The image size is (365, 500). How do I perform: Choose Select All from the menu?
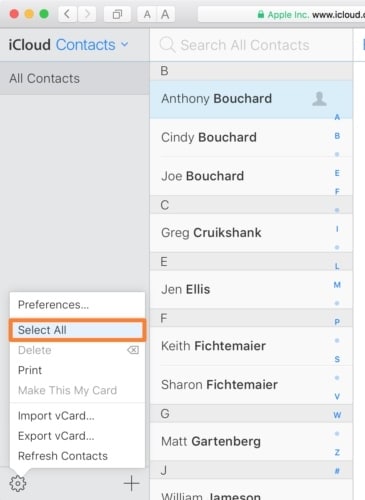click(77, 330)
